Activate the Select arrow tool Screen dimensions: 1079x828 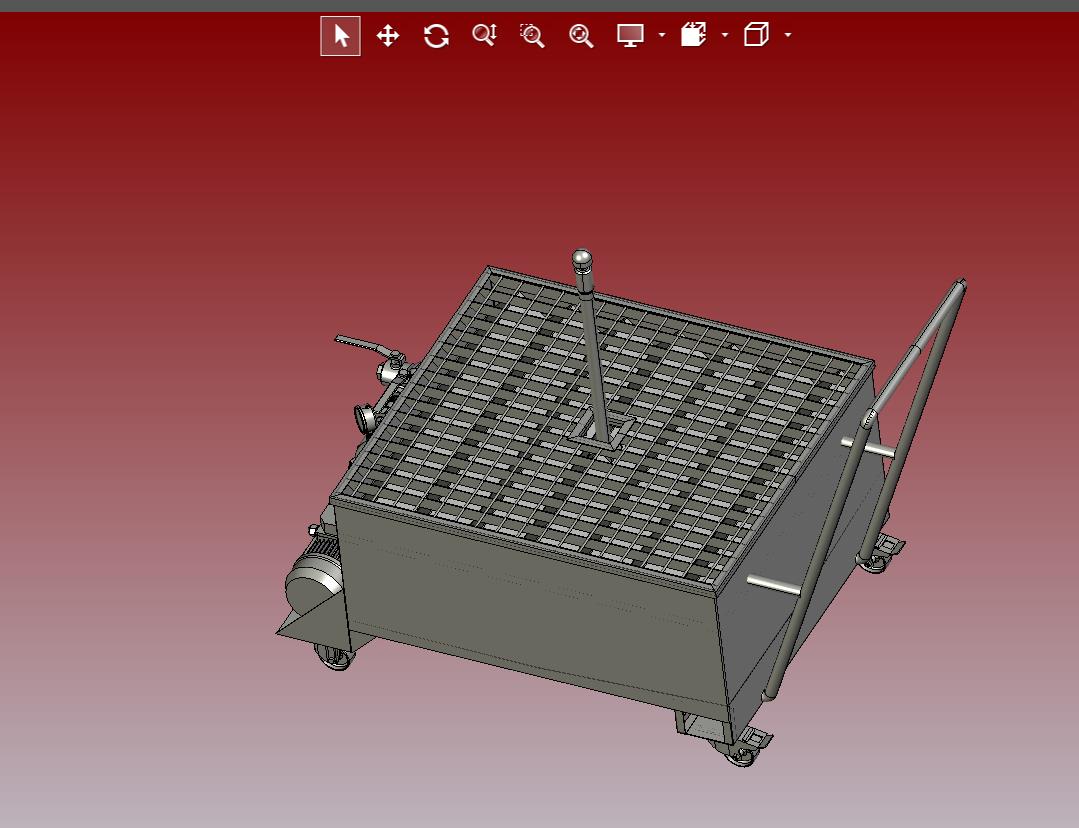pos(341,36)
